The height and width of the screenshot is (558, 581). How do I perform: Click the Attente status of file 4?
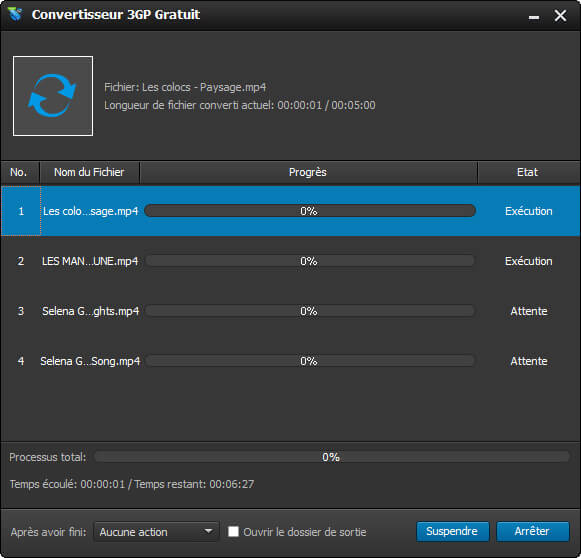point(529,361)
